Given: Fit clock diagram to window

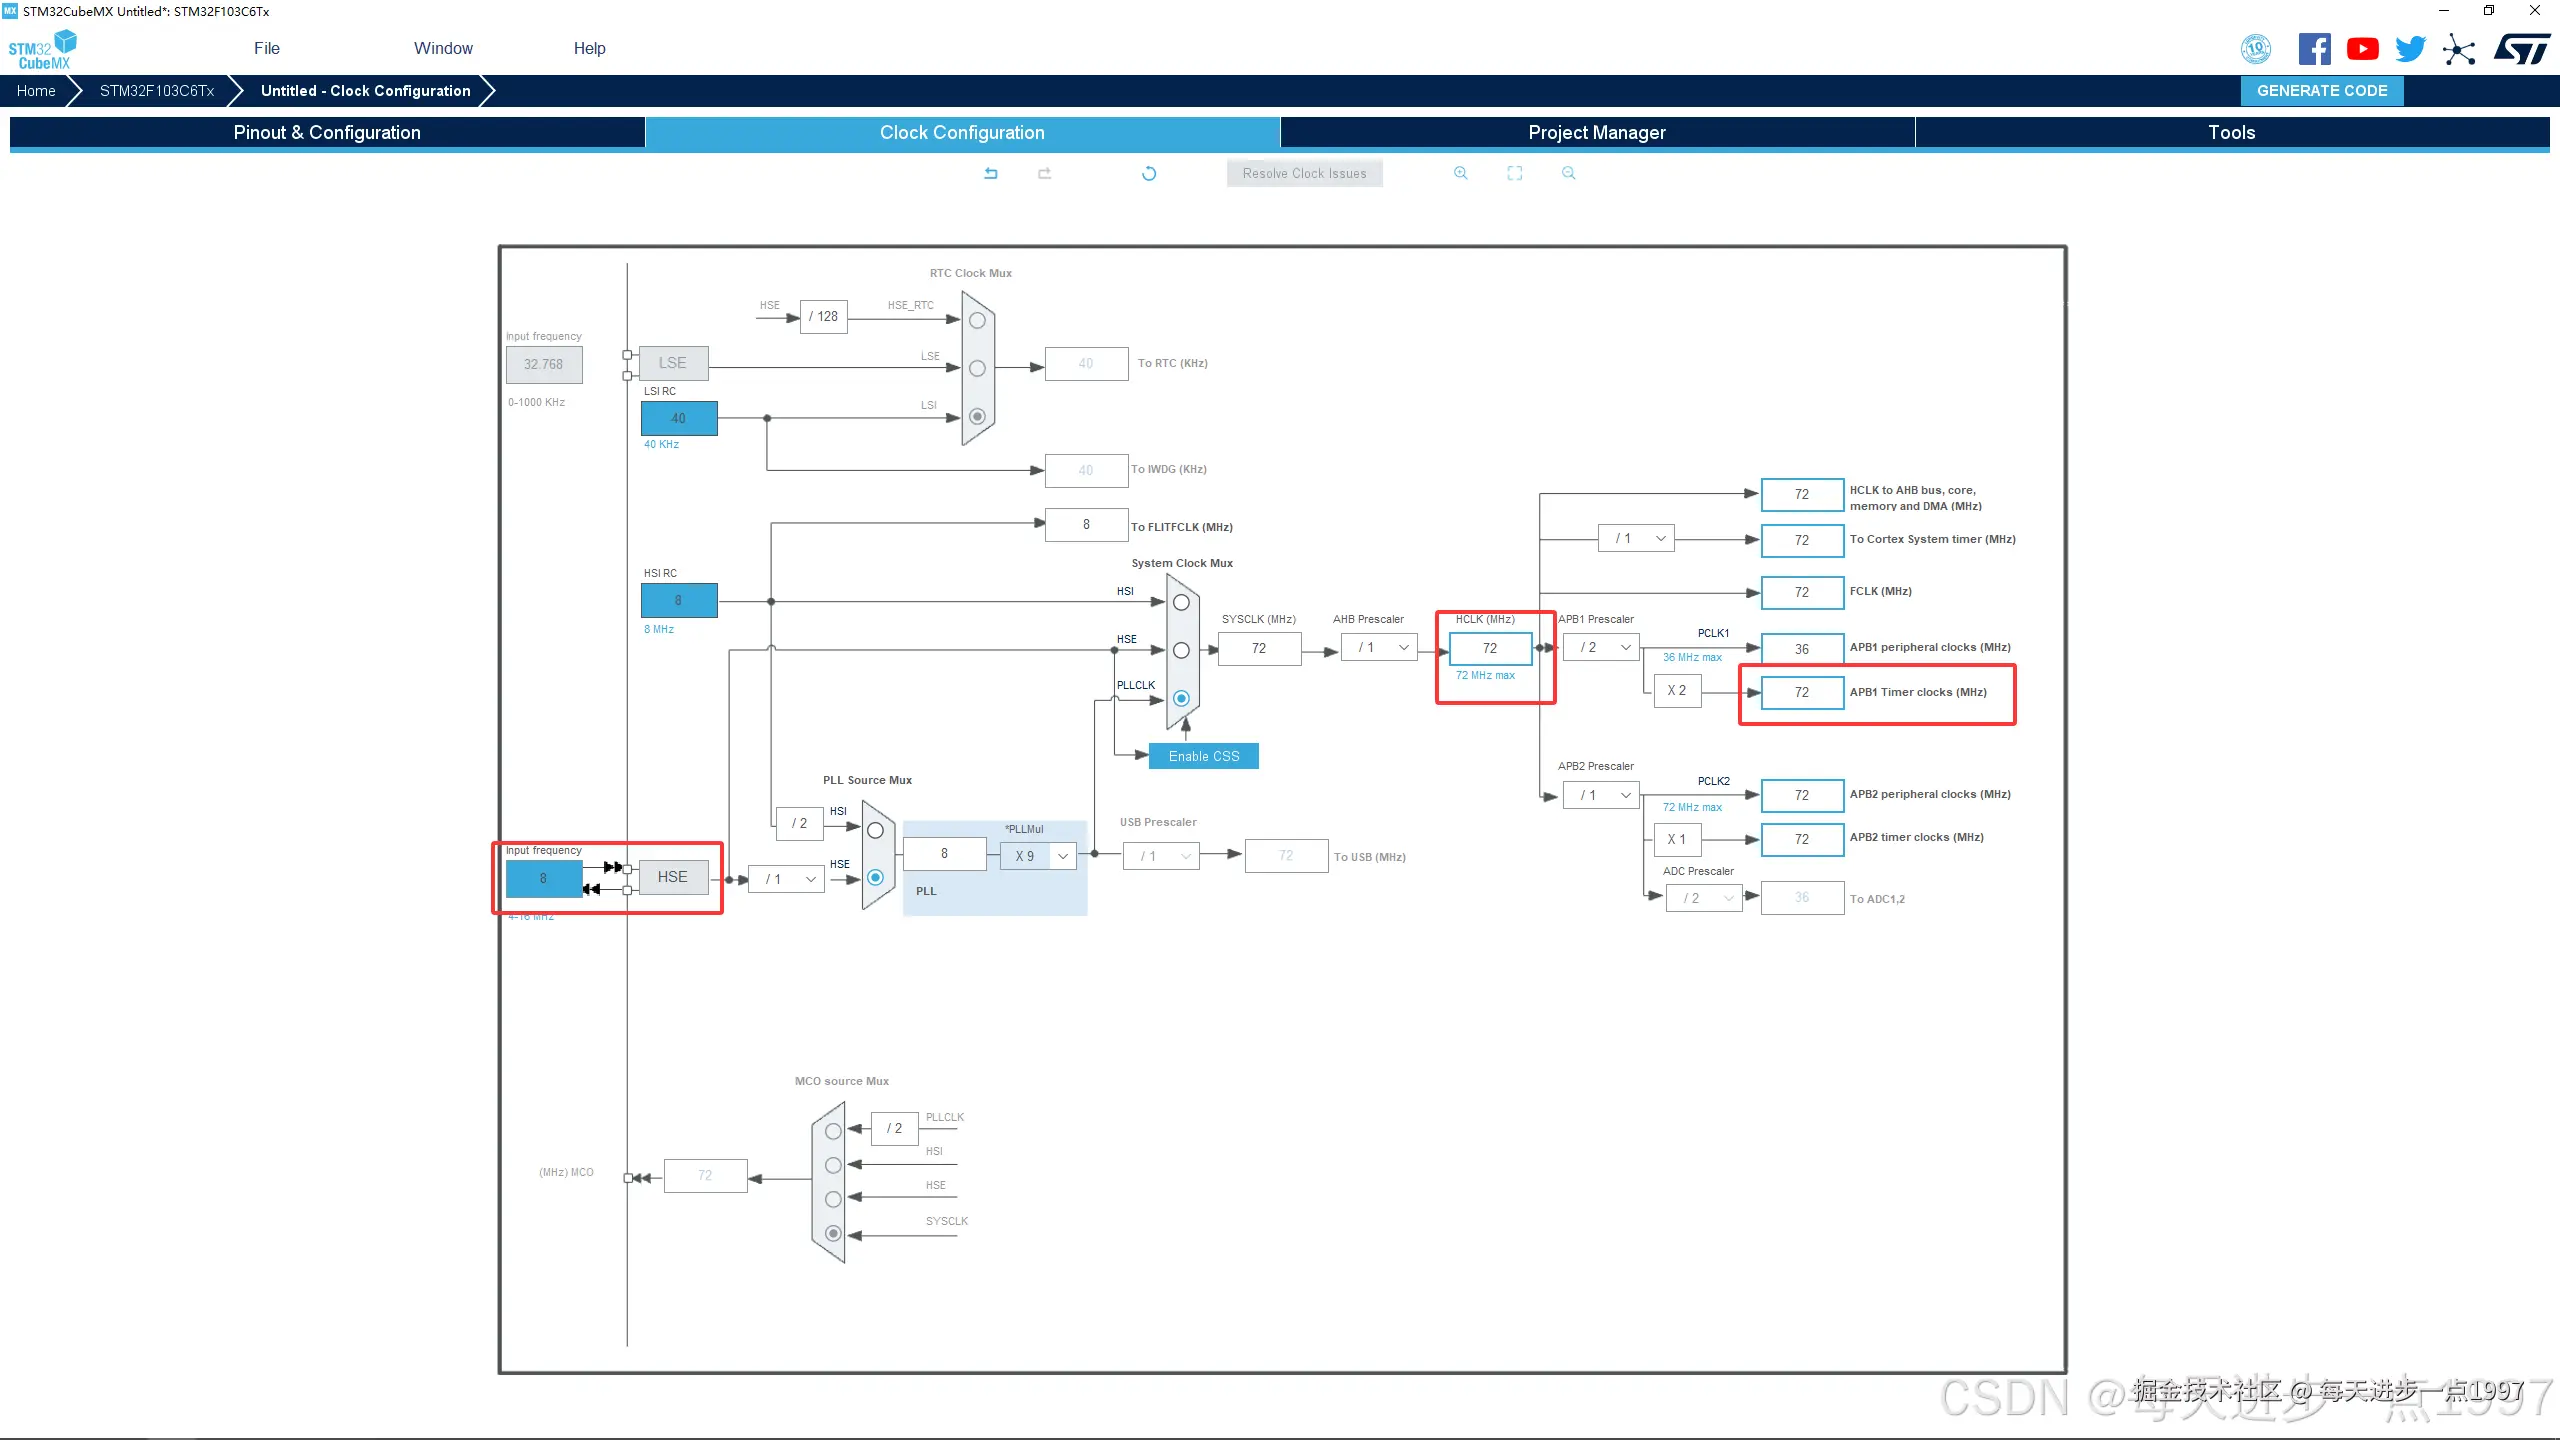Looking at the screenshot, I should click(1514, 173).
